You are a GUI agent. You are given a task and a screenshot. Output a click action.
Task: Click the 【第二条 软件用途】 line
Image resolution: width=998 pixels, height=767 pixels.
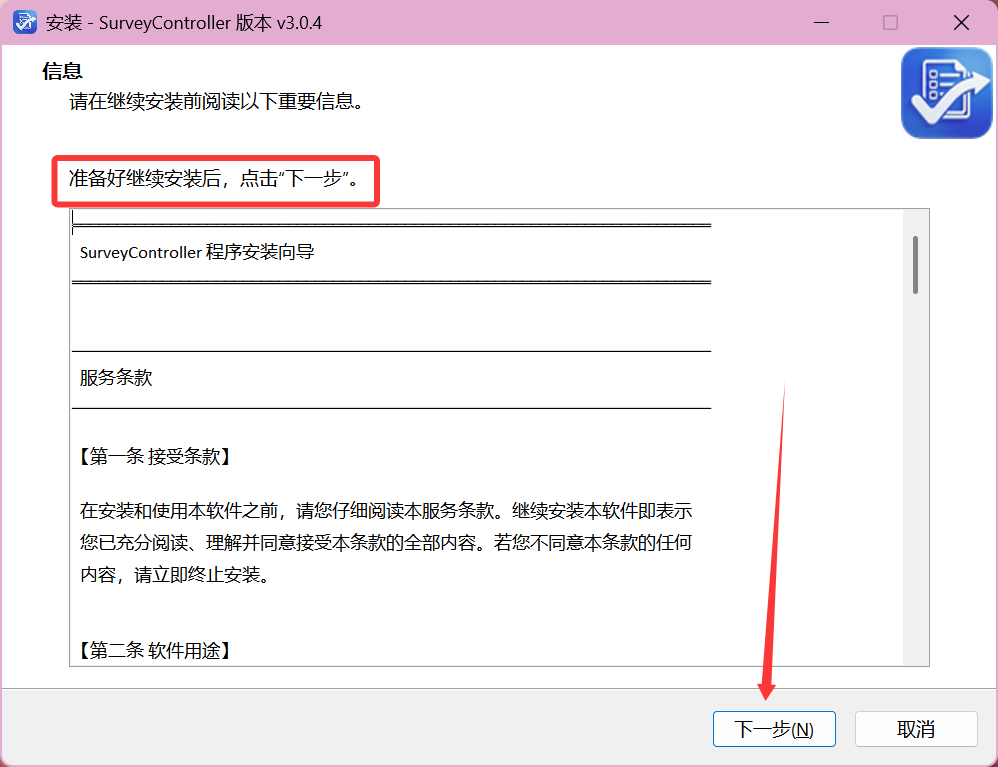coord(155,651)
